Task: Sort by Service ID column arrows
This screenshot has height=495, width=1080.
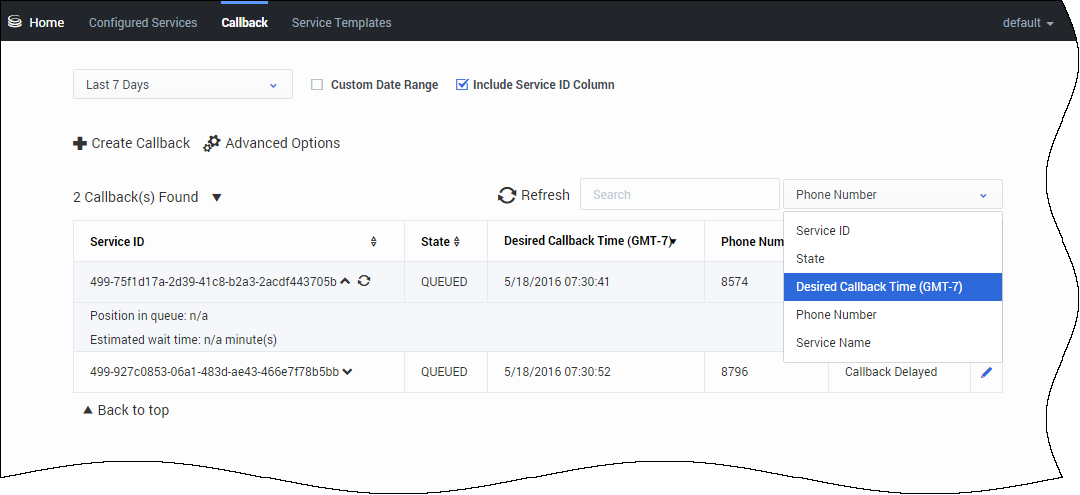Action: point(374,242)
